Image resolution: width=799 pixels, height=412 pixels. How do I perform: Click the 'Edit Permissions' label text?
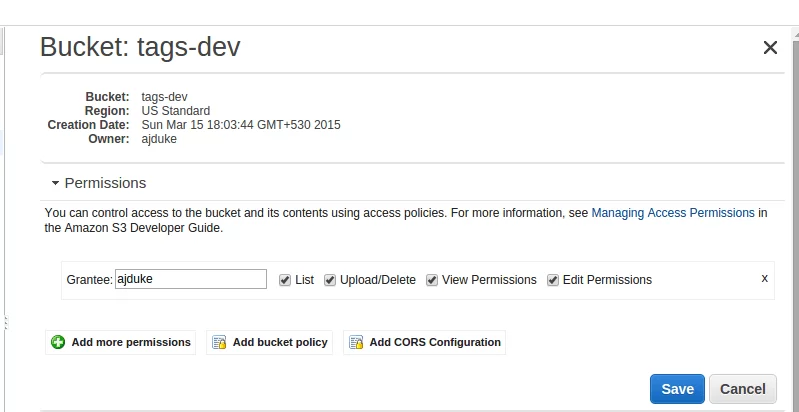(607, 280)
